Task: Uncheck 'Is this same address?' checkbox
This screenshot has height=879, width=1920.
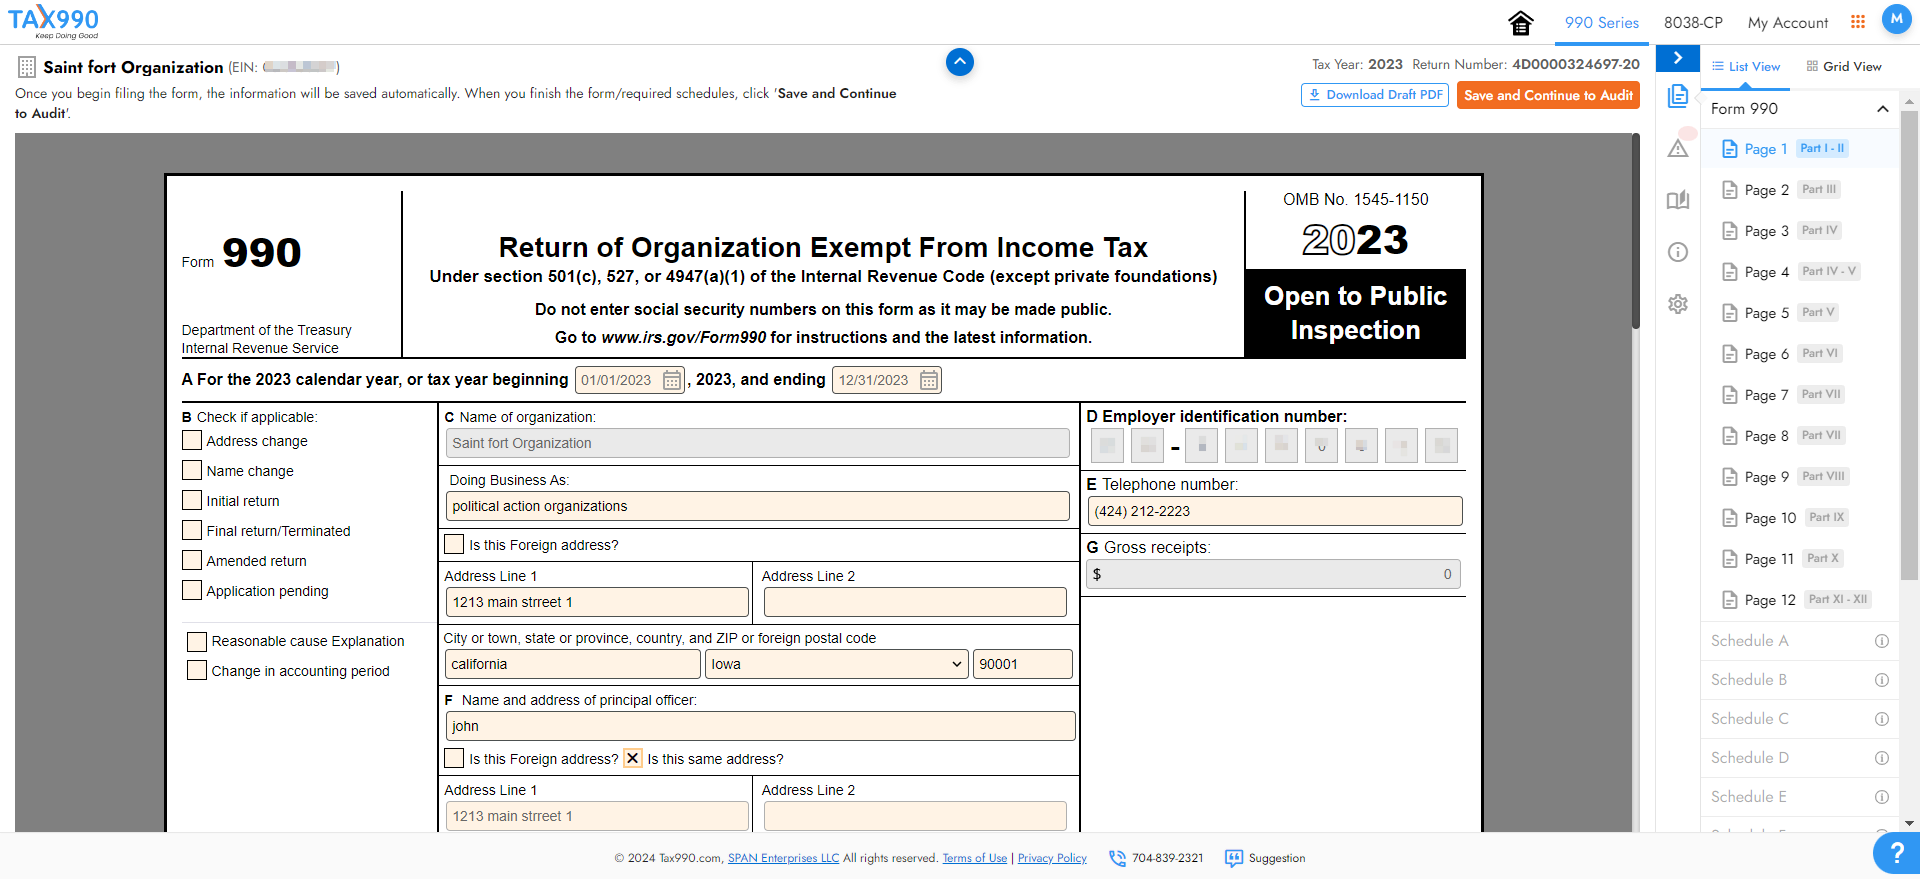Action: 633,758
